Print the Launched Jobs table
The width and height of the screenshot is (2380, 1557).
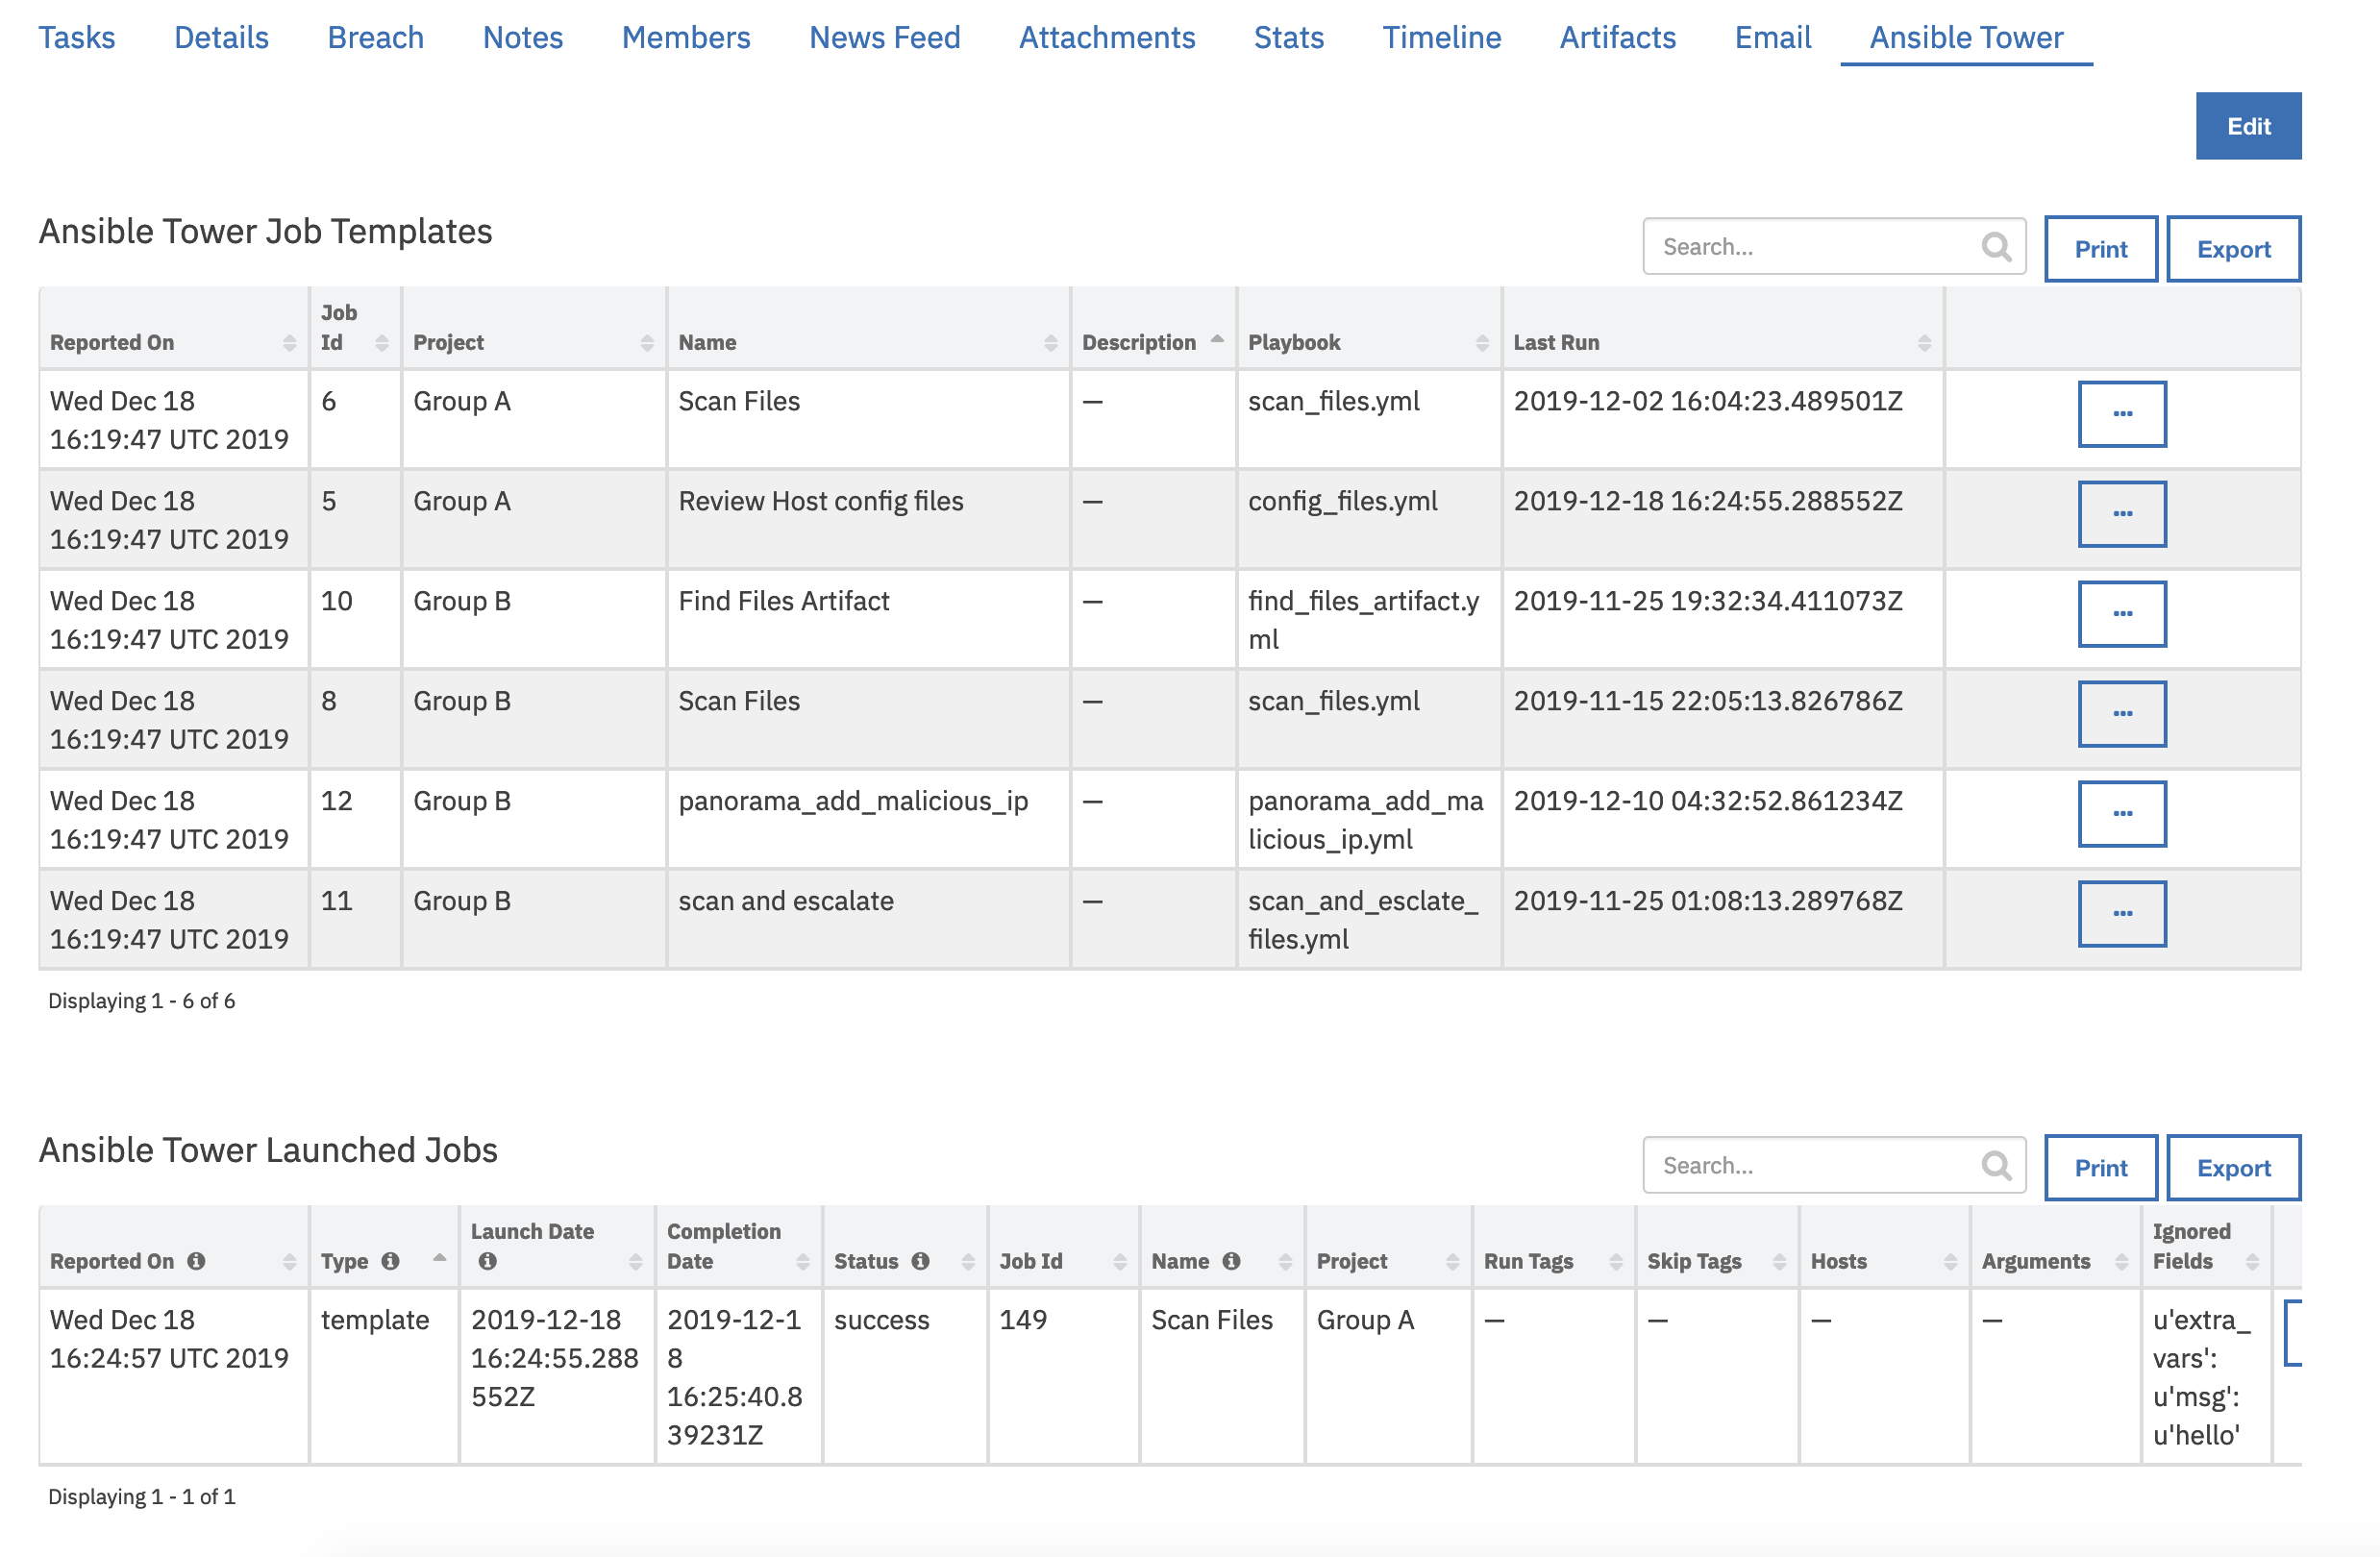point(2100,1168)
